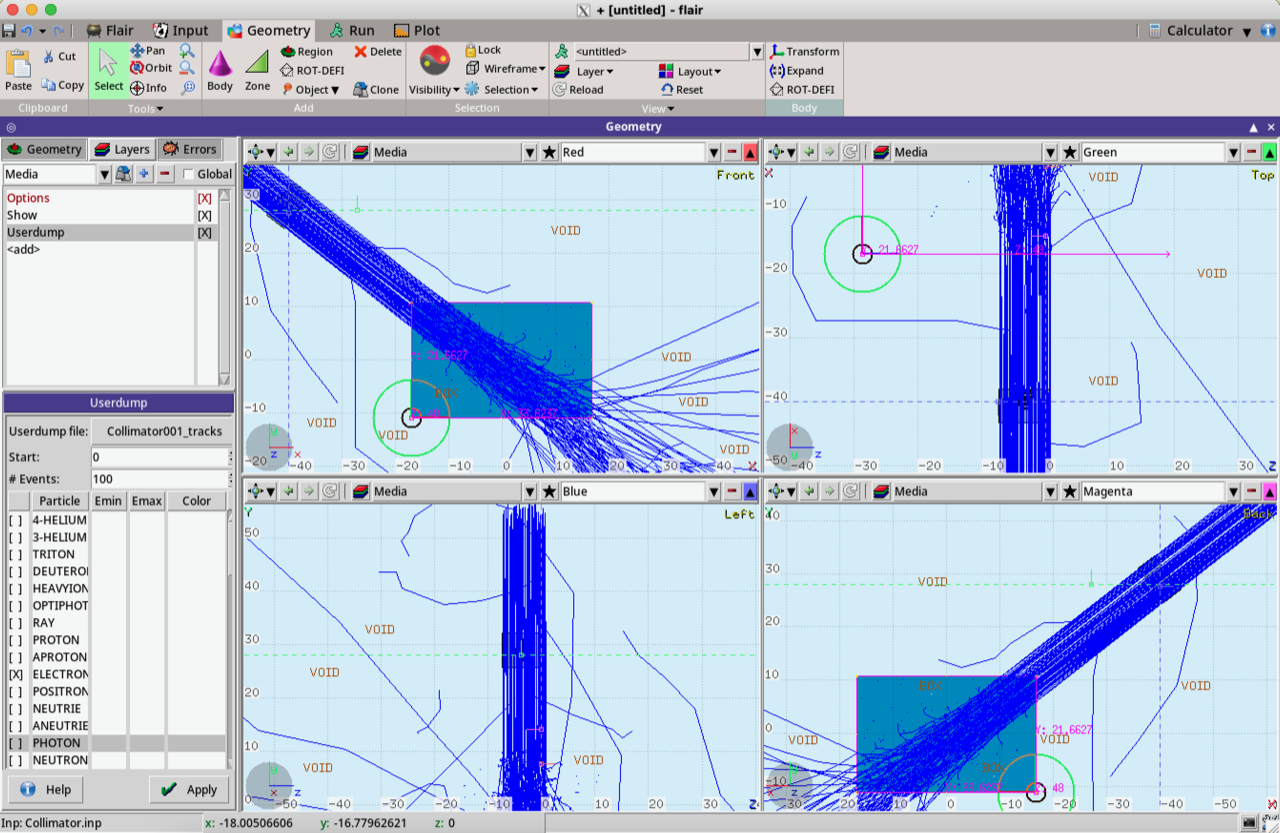The height and width of the screenshot is (833, 1280).
Task: Click the green color indicator on Green viewport
Action: (x=1269, y=152)
